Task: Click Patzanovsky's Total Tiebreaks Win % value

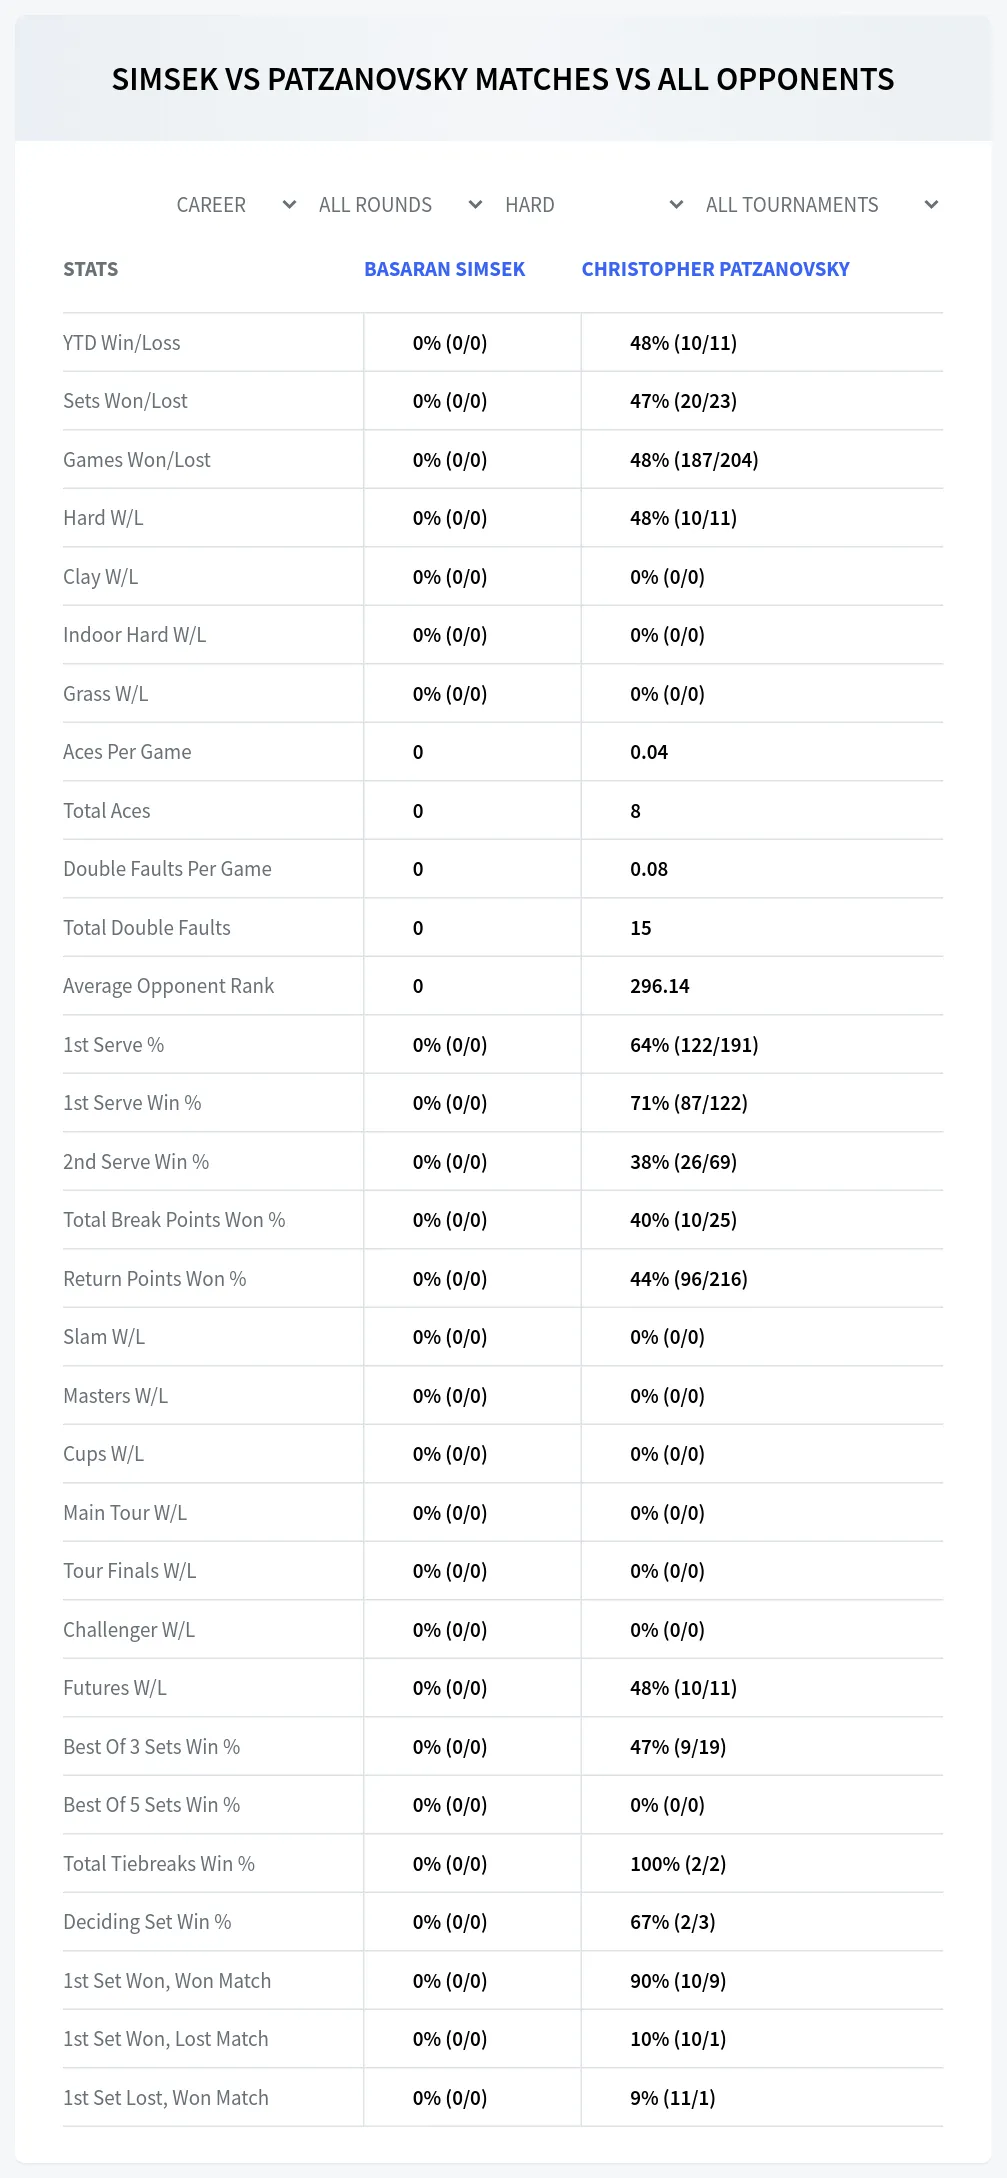Action: 678,1864
